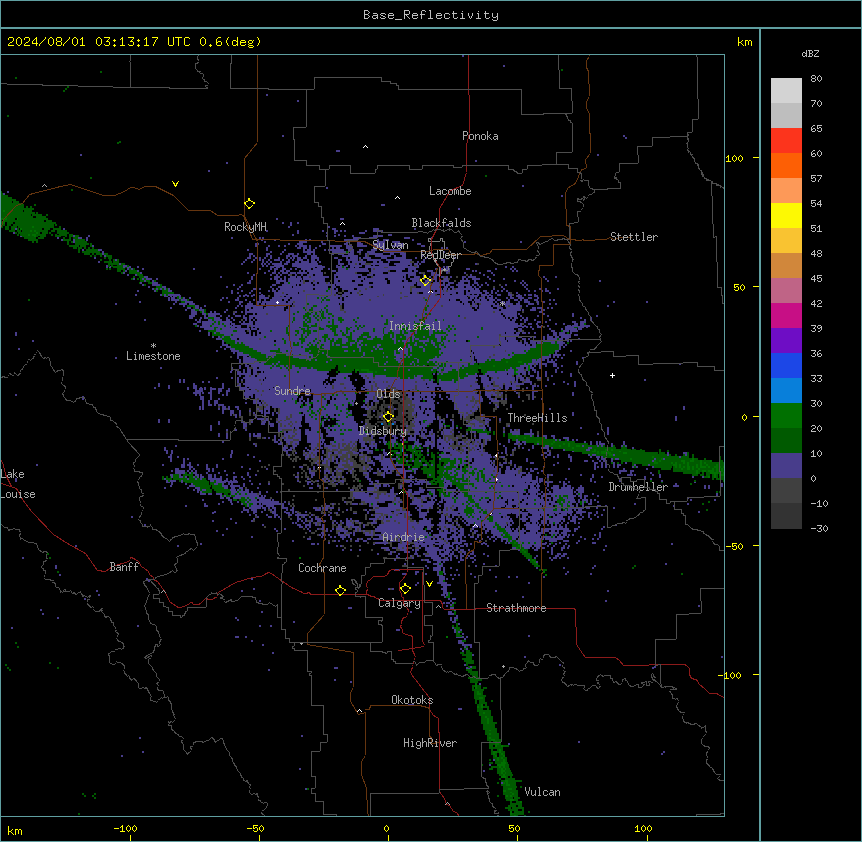Click the dBZ legend heading
Screen dimensions: 862x842
810,53
